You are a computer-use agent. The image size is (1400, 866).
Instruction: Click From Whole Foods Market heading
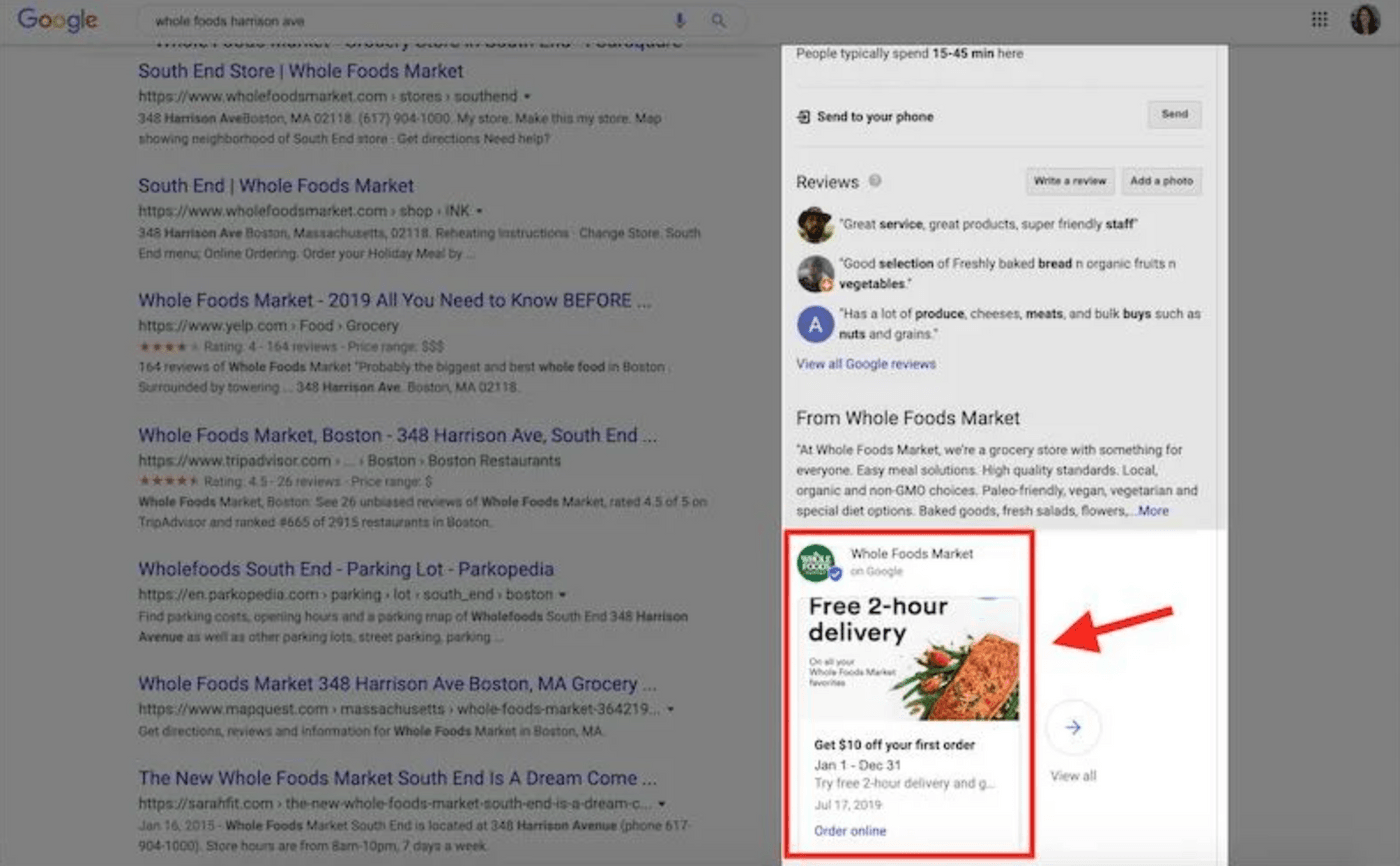pos(908,418)
